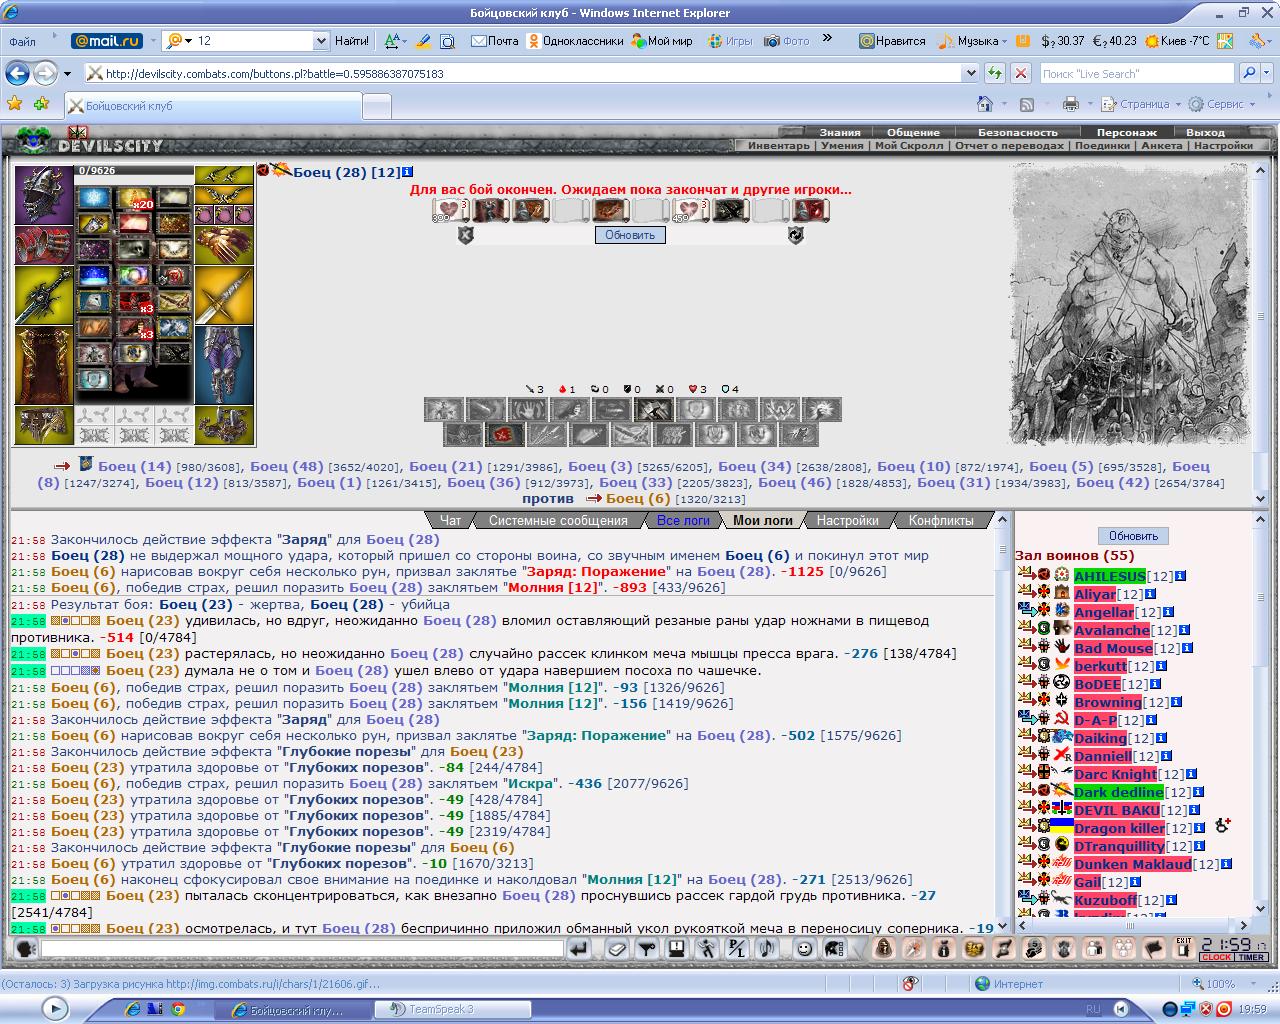
Task: Open the Анкета link
Action: 1162,145
